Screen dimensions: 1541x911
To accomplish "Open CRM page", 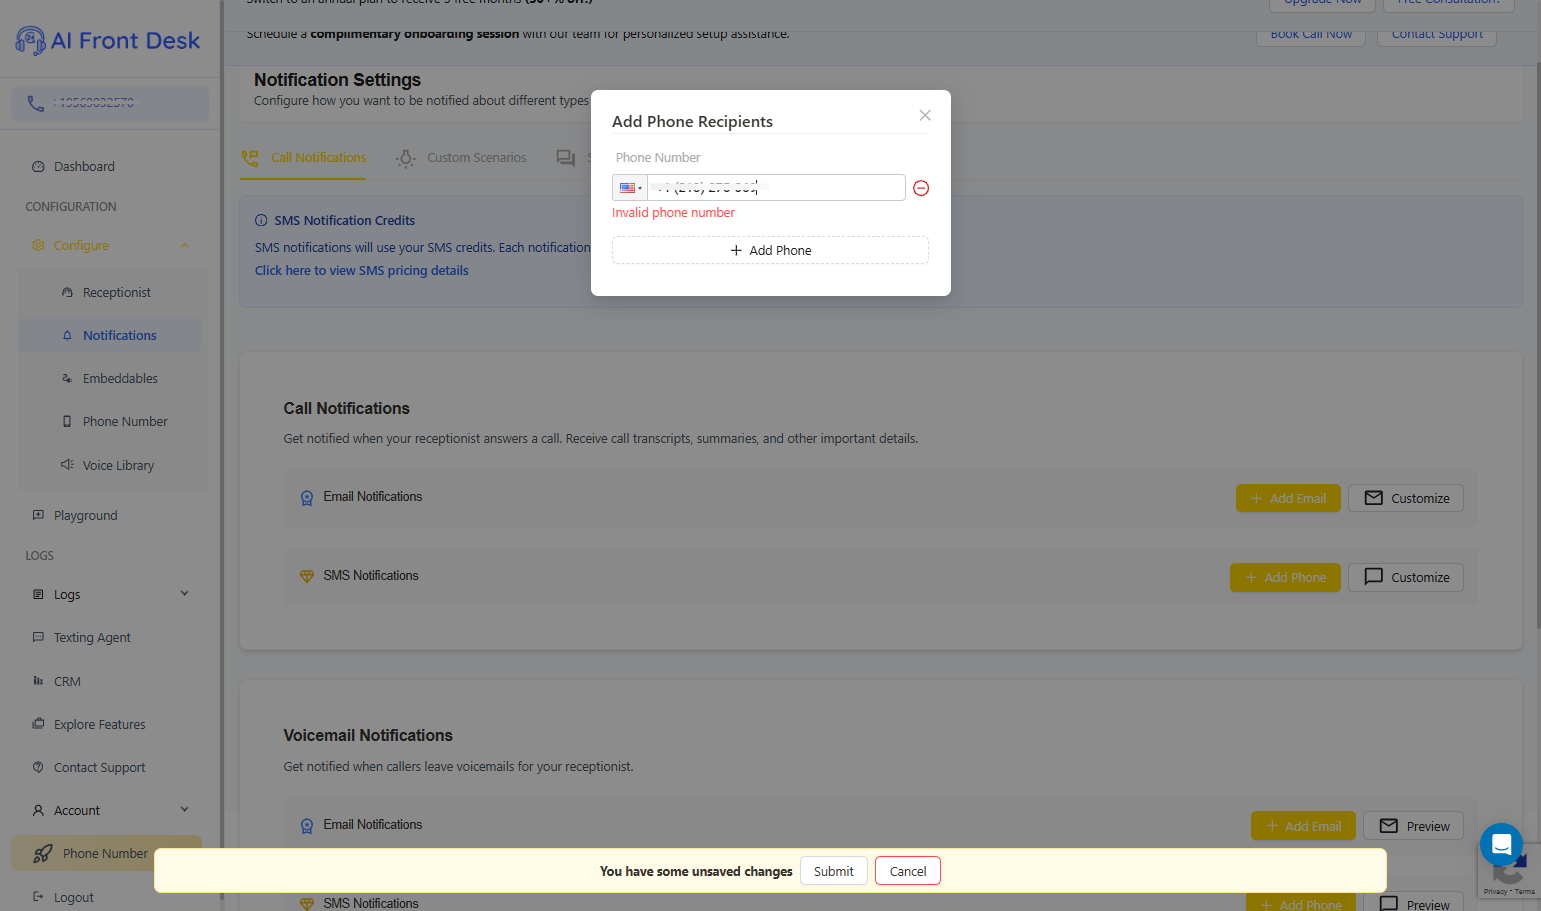I will [x=67, y=682].
